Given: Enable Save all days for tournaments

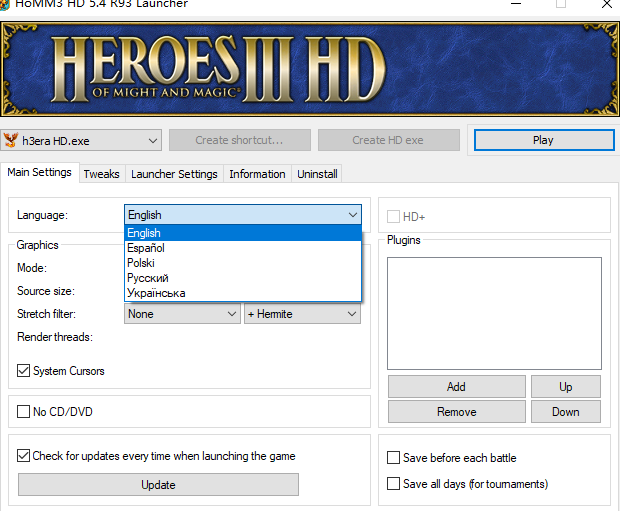Looking at the screenshot, I should 393,483.
